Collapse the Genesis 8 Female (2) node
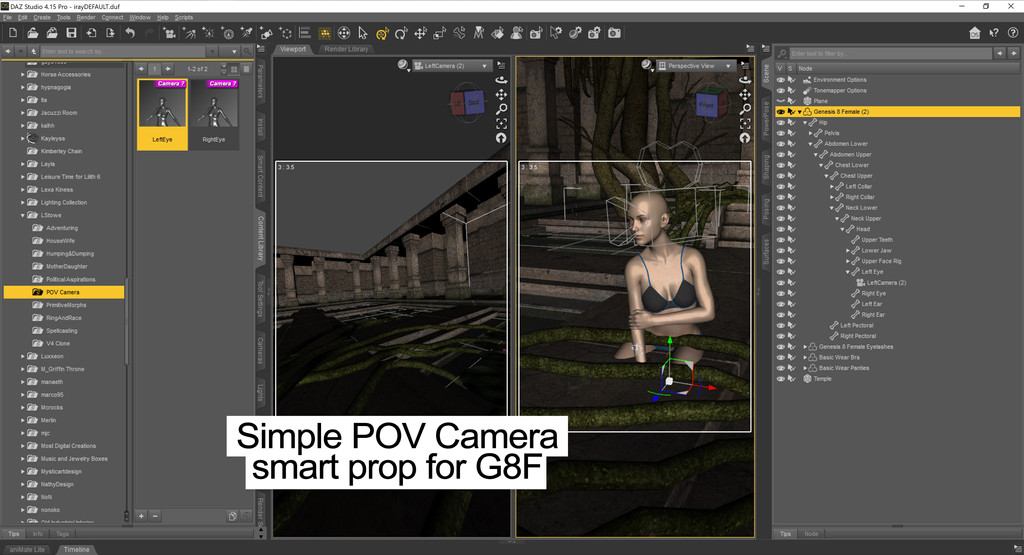Viewport: 1024px width, 555px height. pyautogui.click(x=799, y=112)
